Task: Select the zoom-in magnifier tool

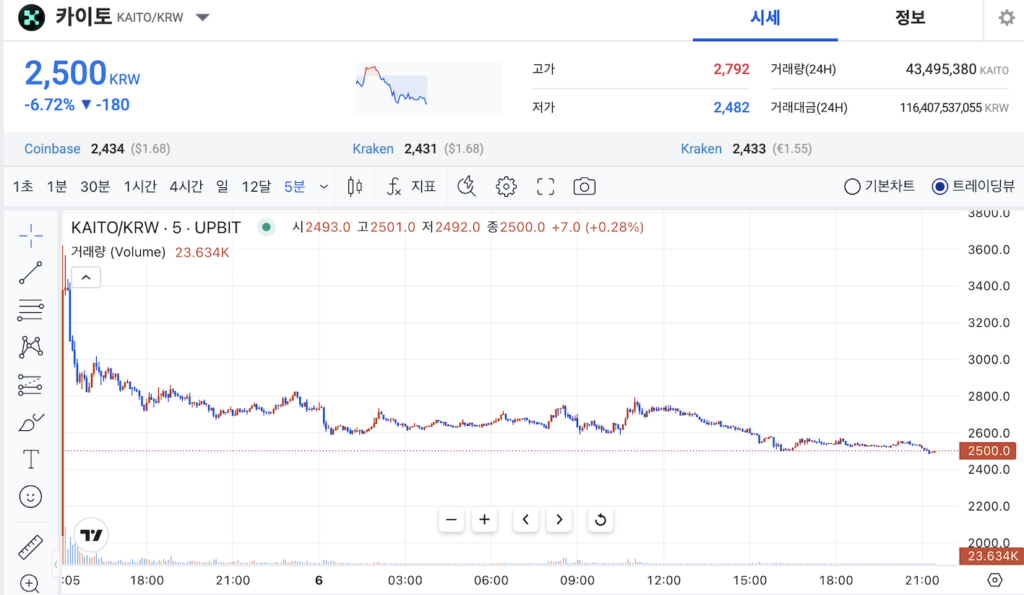Action: (x=30, y=583)
